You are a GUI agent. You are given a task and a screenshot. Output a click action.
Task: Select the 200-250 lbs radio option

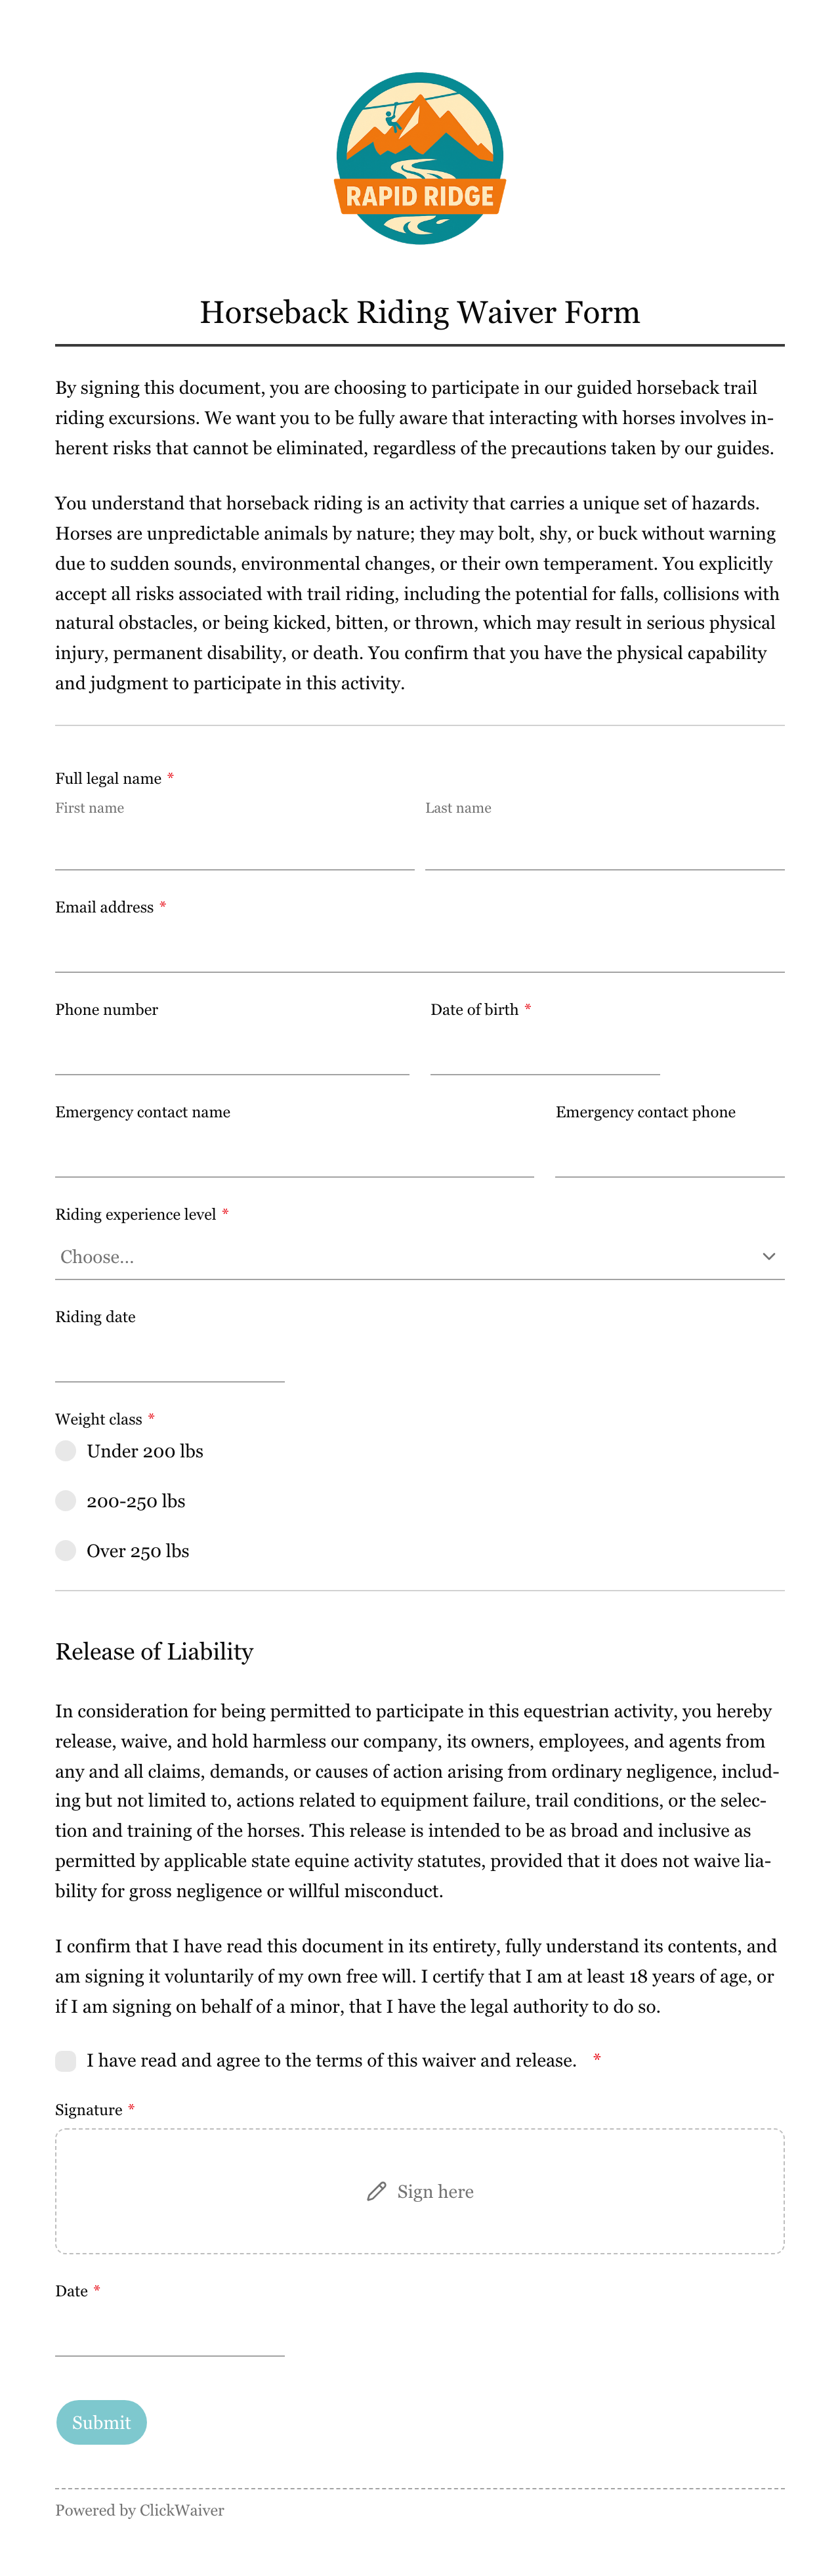[66, 1501]
